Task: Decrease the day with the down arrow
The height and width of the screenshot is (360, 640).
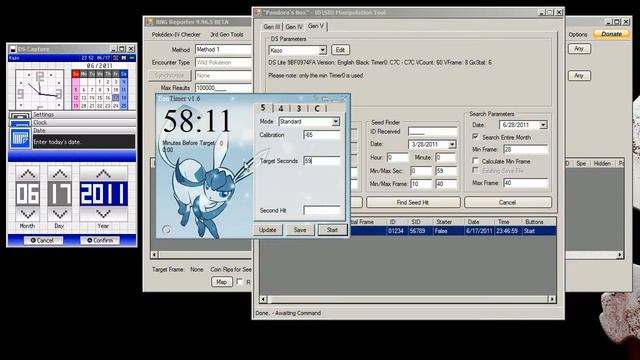Action: (x=60, y=214)
